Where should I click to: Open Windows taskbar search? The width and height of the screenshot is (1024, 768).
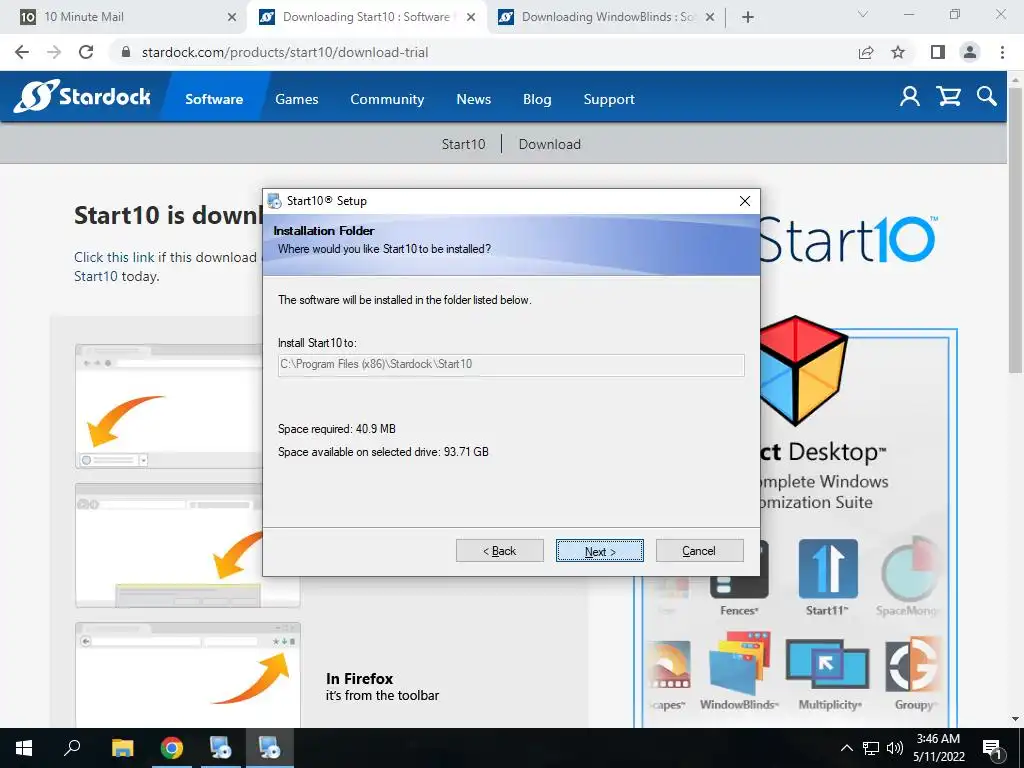[72, 748]
